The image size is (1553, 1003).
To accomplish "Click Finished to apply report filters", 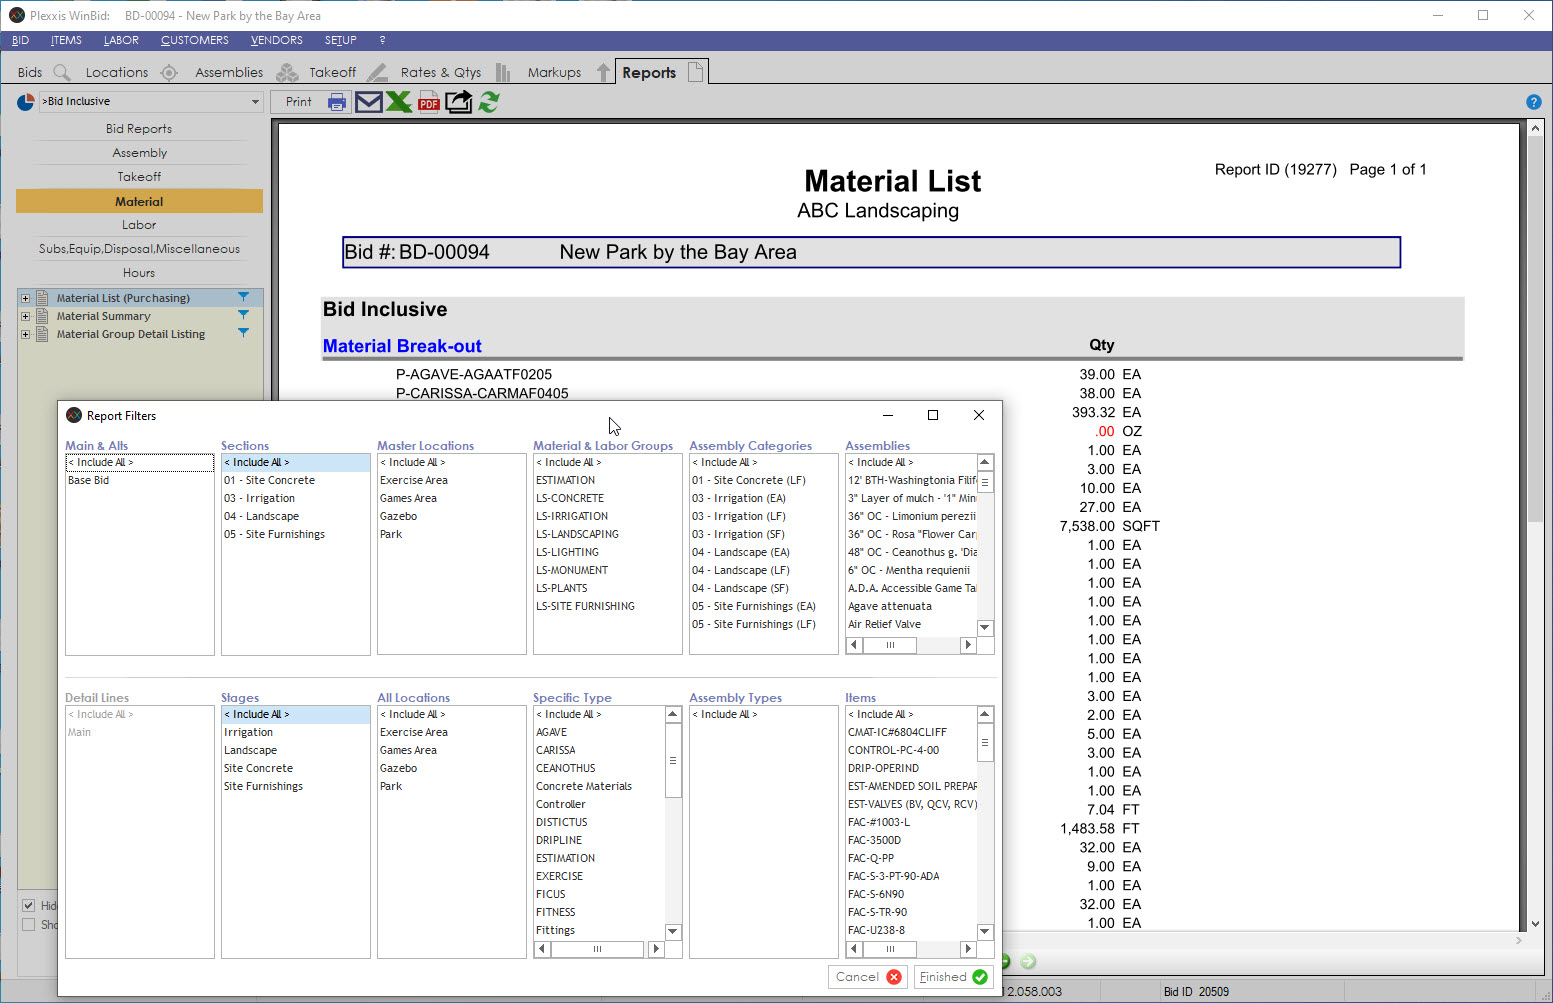I will point(953,977).
